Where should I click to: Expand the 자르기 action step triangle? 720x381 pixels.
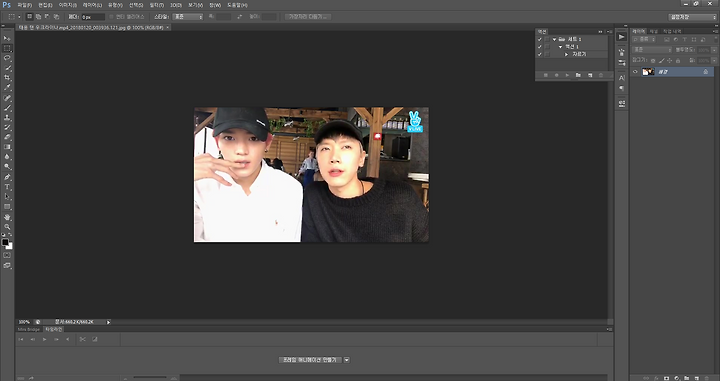point(566,54)
